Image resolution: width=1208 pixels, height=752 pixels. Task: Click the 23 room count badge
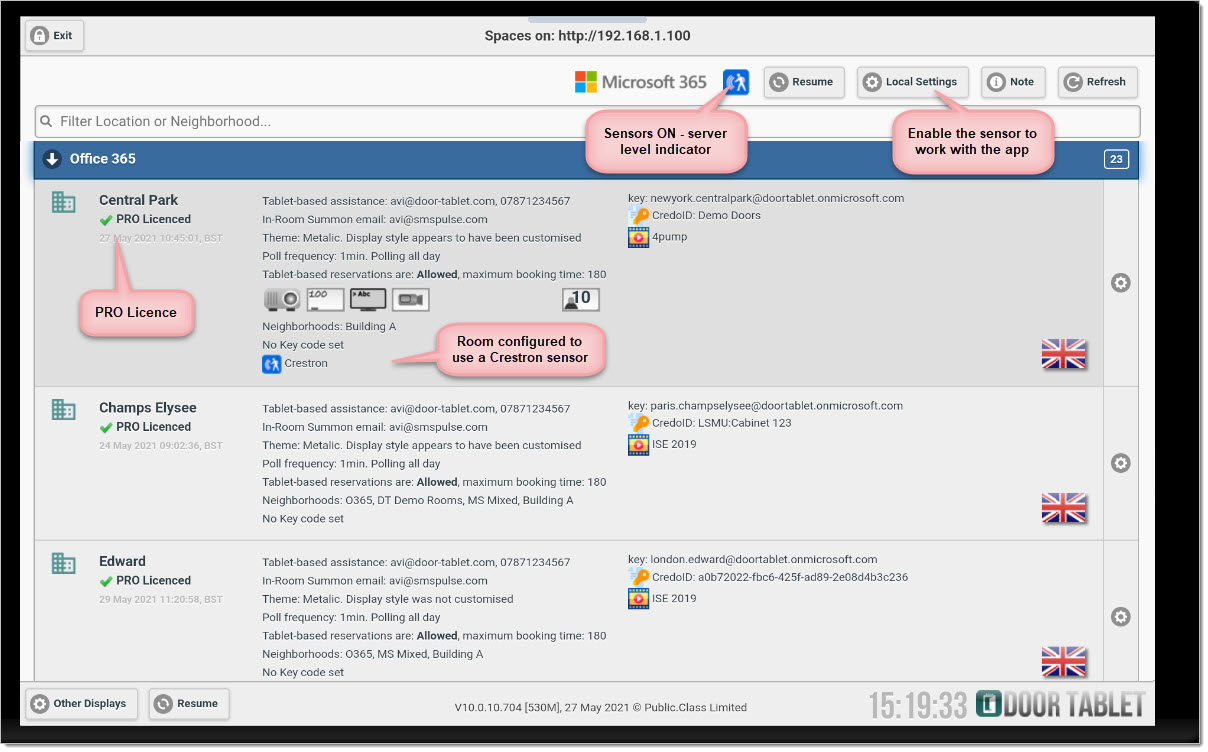pyautogui.click(x=1116, y=159)
